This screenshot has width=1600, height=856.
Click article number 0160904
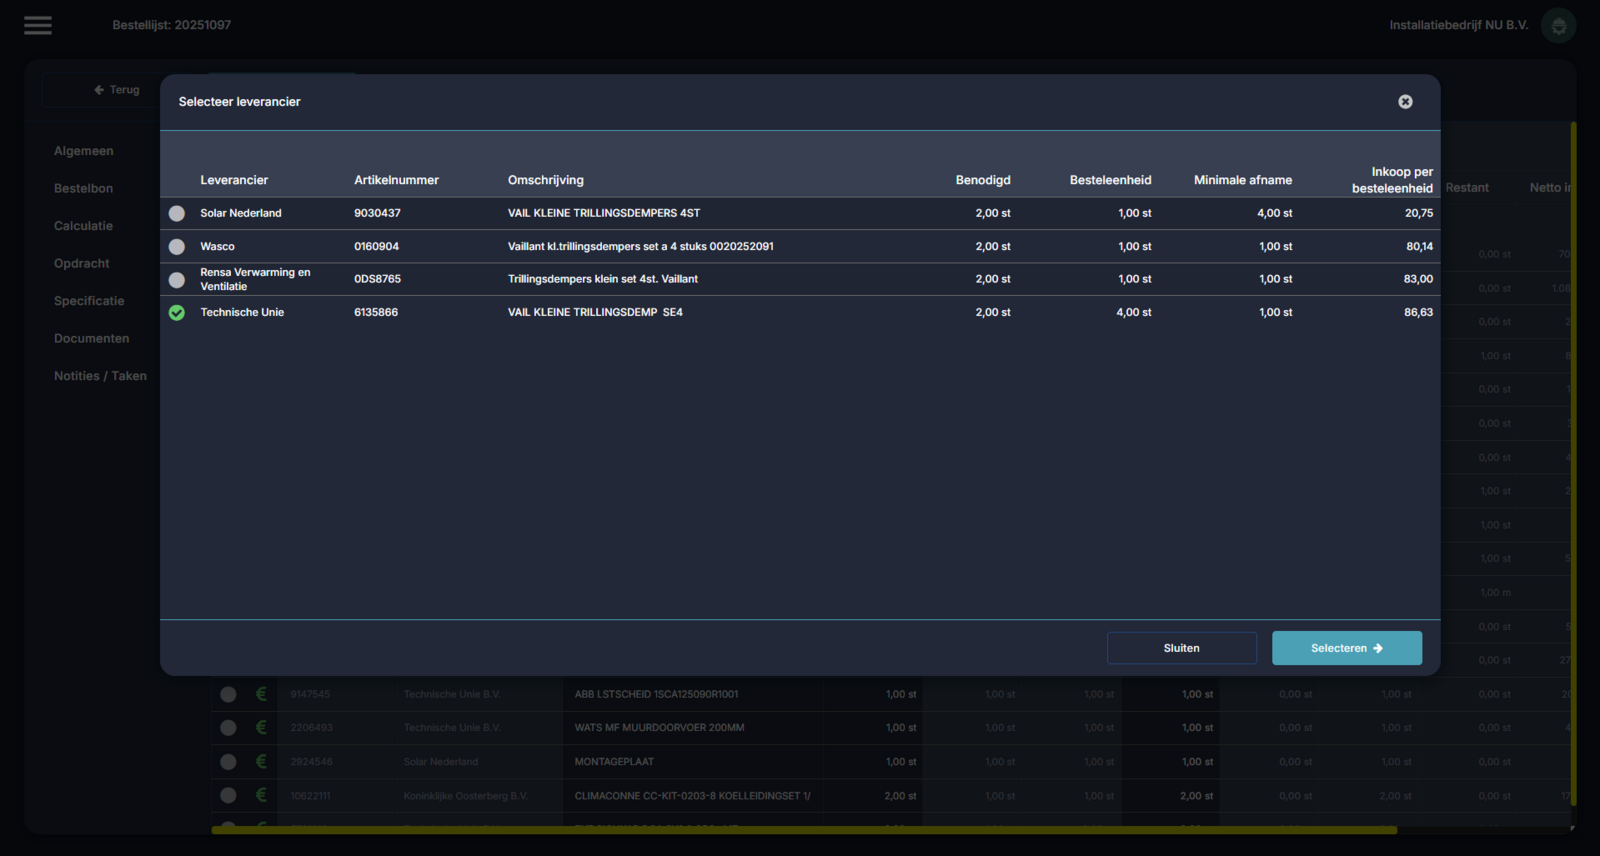[x=377, y=246]
